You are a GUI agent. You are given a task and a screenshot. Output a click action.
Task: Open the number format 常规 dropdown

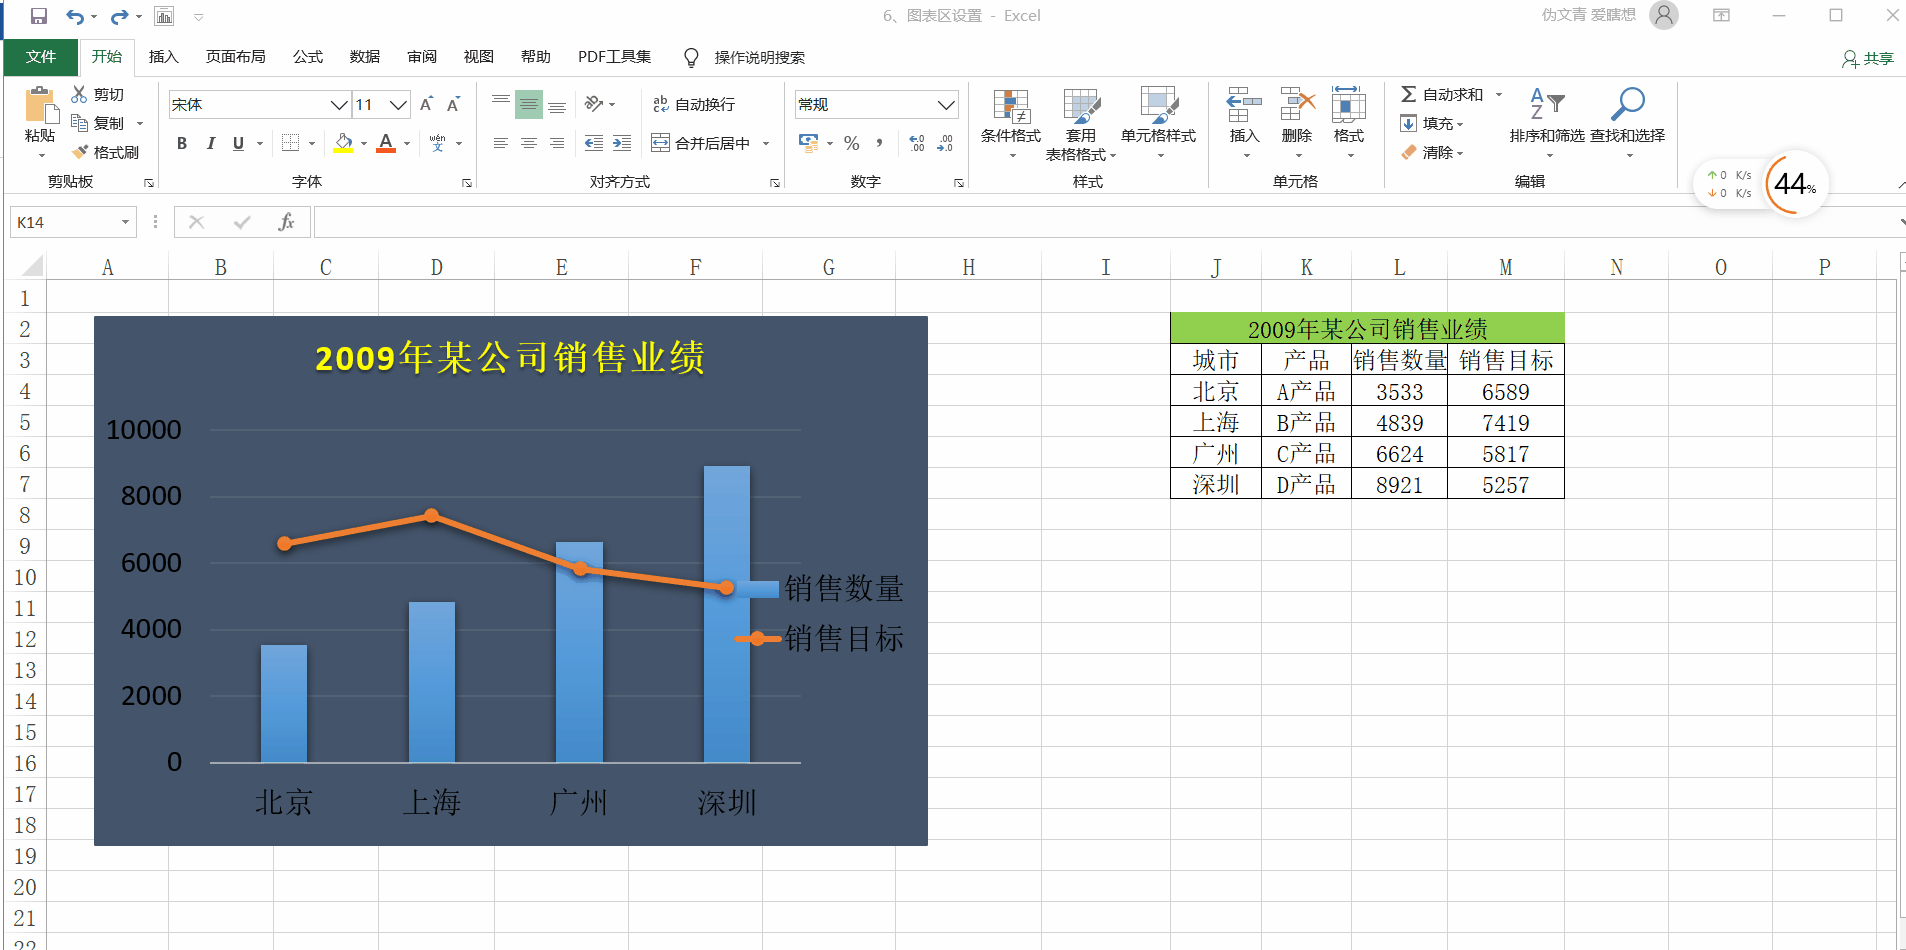point(946,104)
